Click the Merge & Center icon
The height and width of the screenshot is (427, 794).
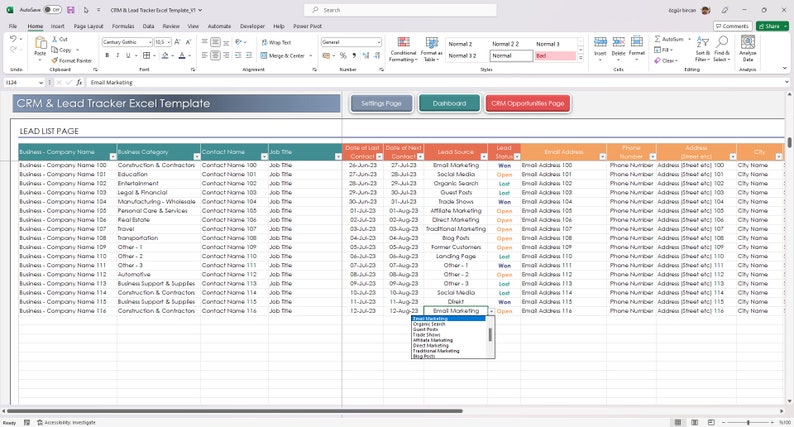click(264, 55)
